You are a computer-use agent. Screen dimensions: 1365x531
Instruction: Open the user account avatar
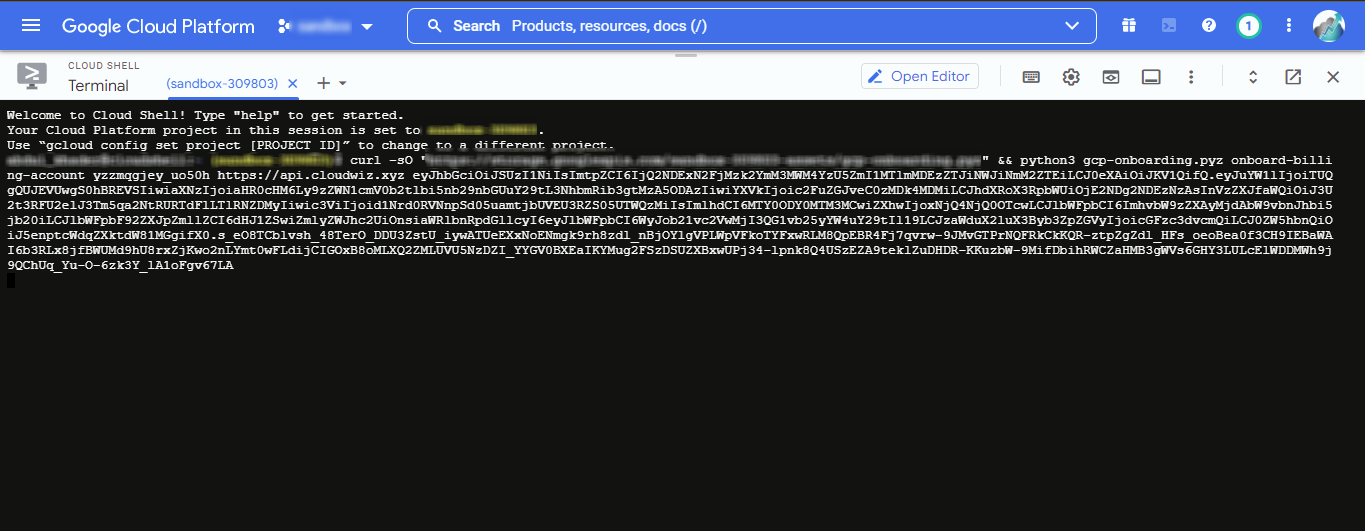click(1329, 26)
